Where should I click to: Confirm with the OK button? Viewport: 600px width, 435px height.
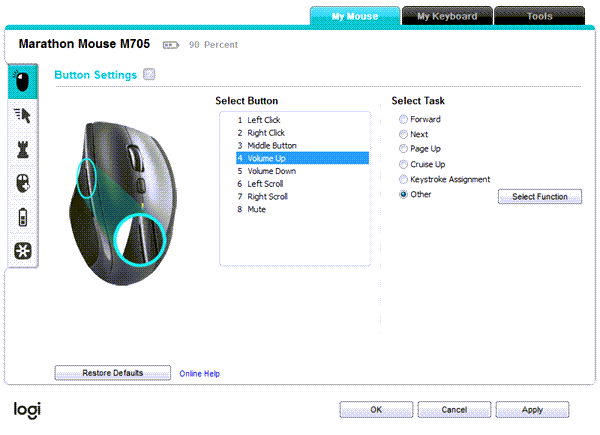tap(376, 410)
